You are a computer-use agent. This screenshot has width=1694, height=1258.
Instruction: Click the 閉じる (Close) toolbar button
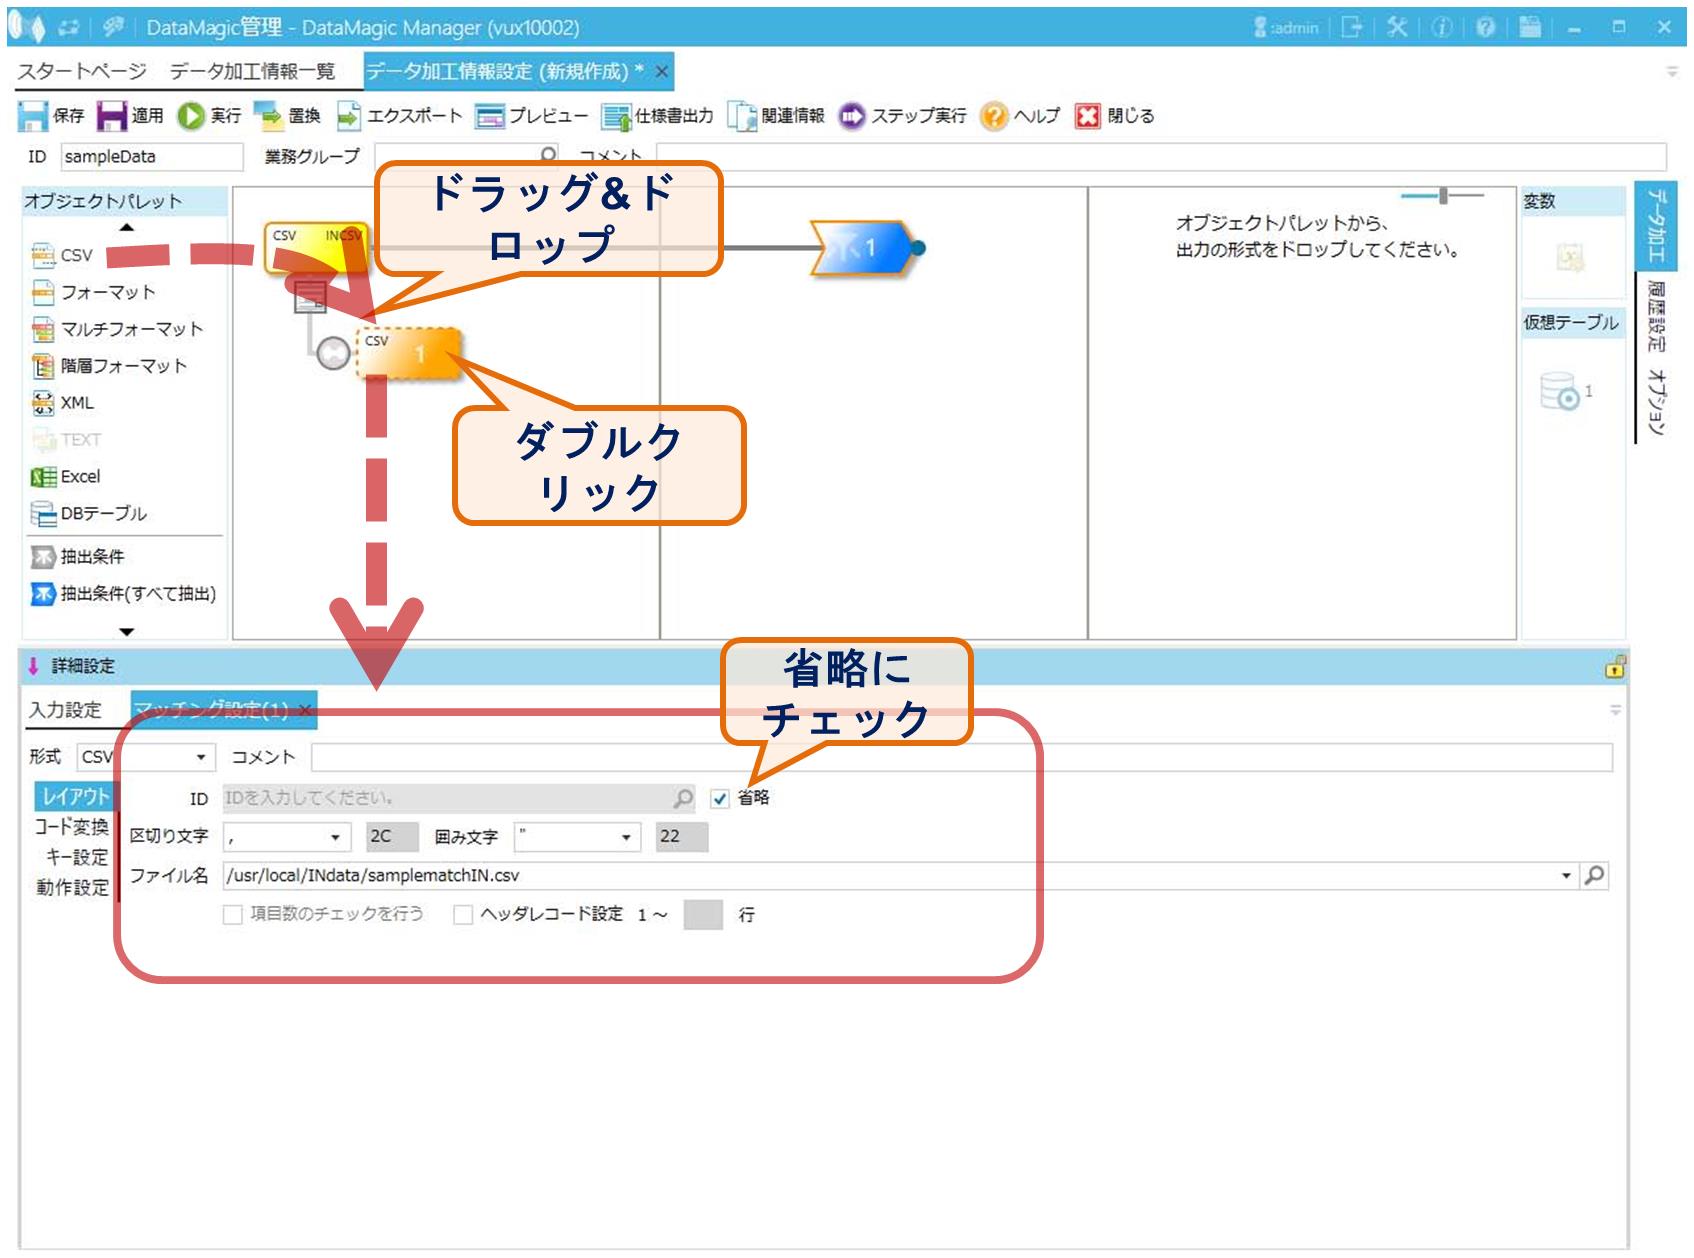coord(1087,116)
